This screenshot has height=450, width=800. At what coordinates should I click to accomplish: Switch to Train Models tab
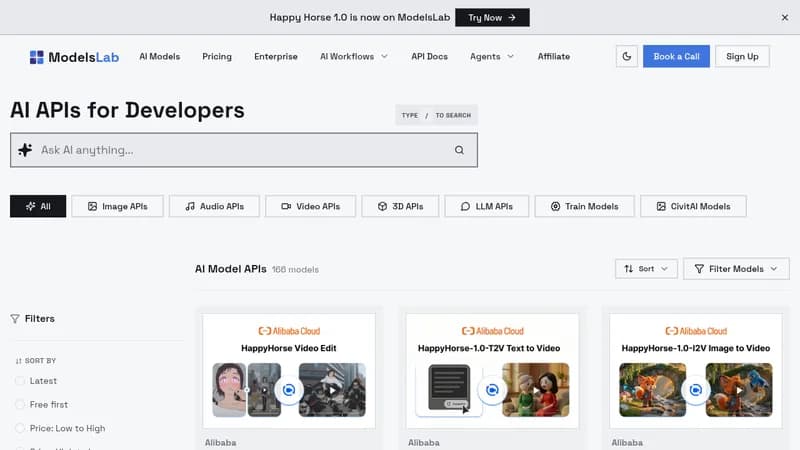point(584,206)
